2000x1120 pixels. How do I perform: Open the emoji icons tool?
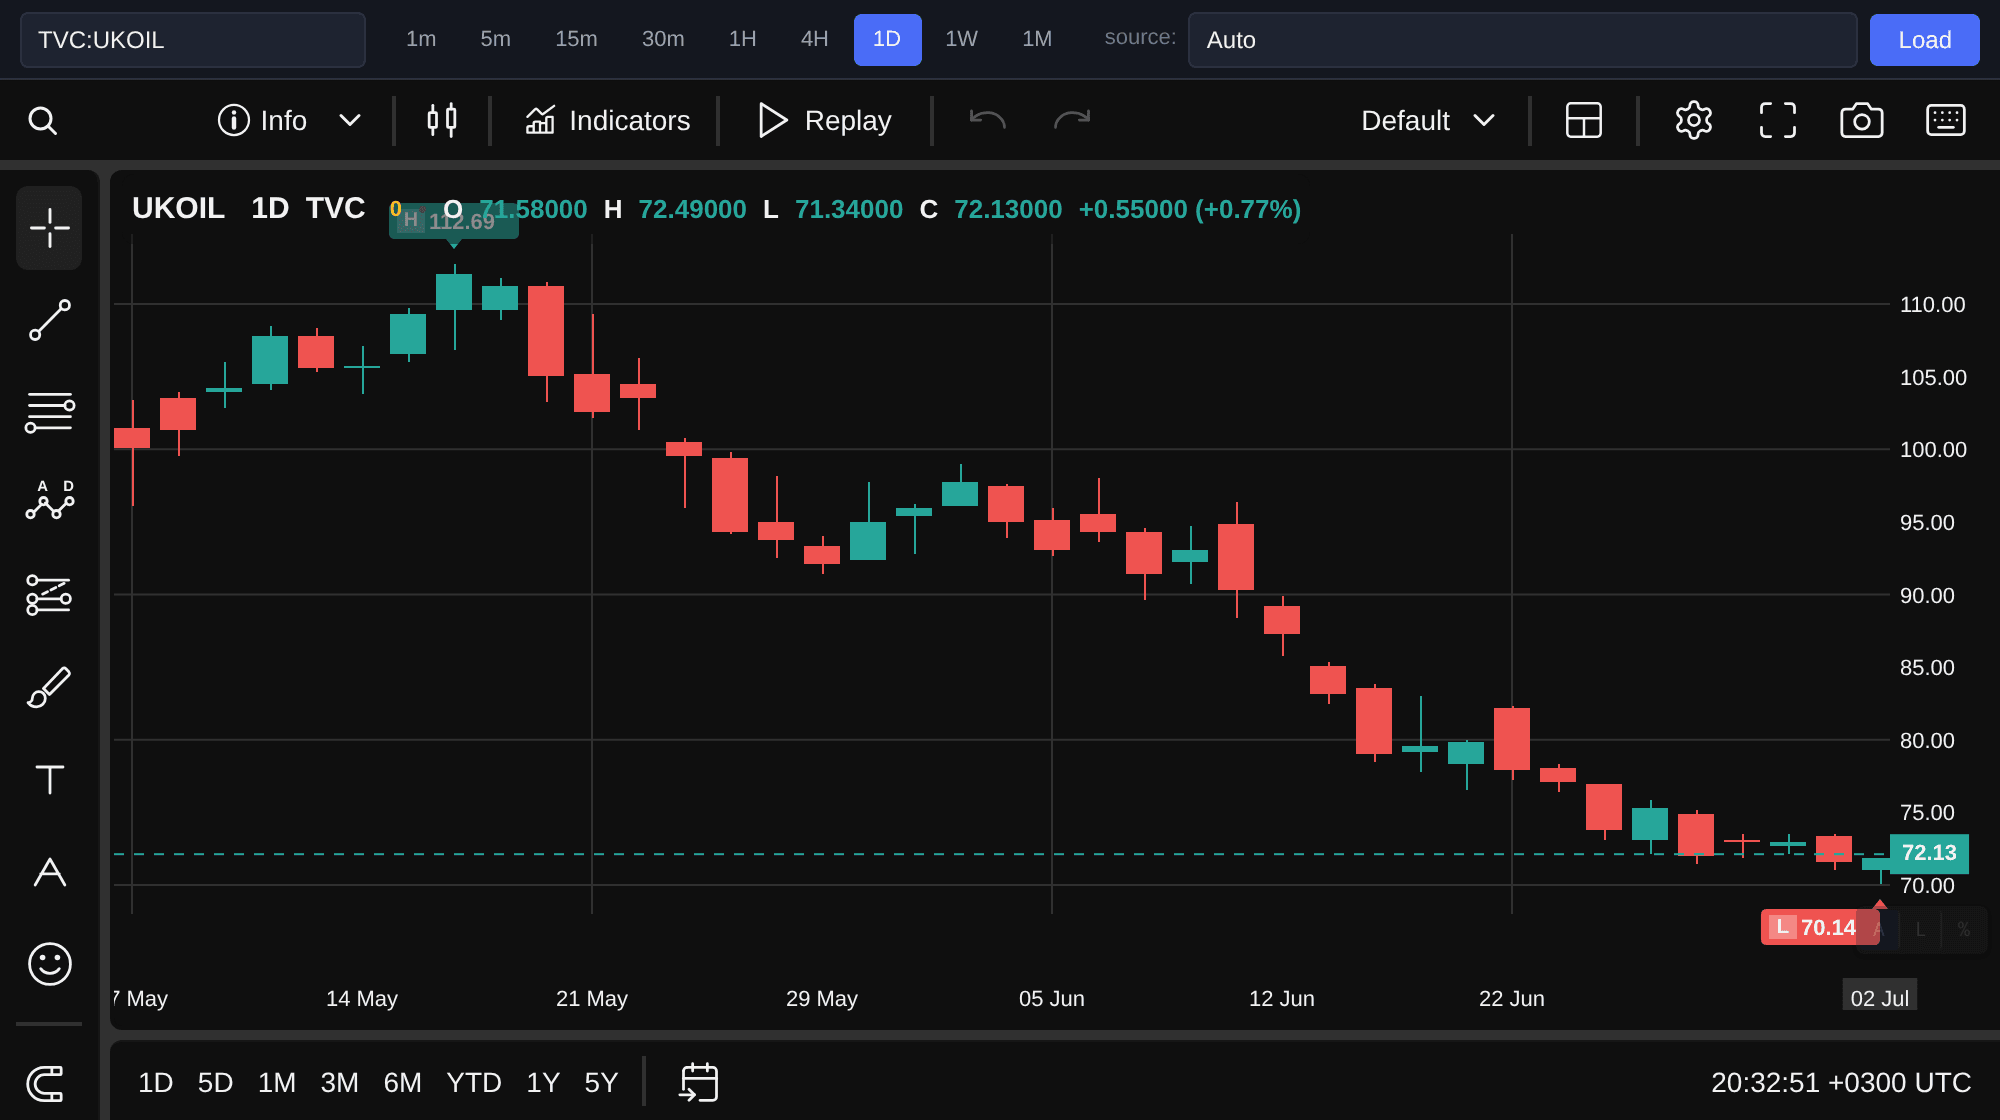49,964
